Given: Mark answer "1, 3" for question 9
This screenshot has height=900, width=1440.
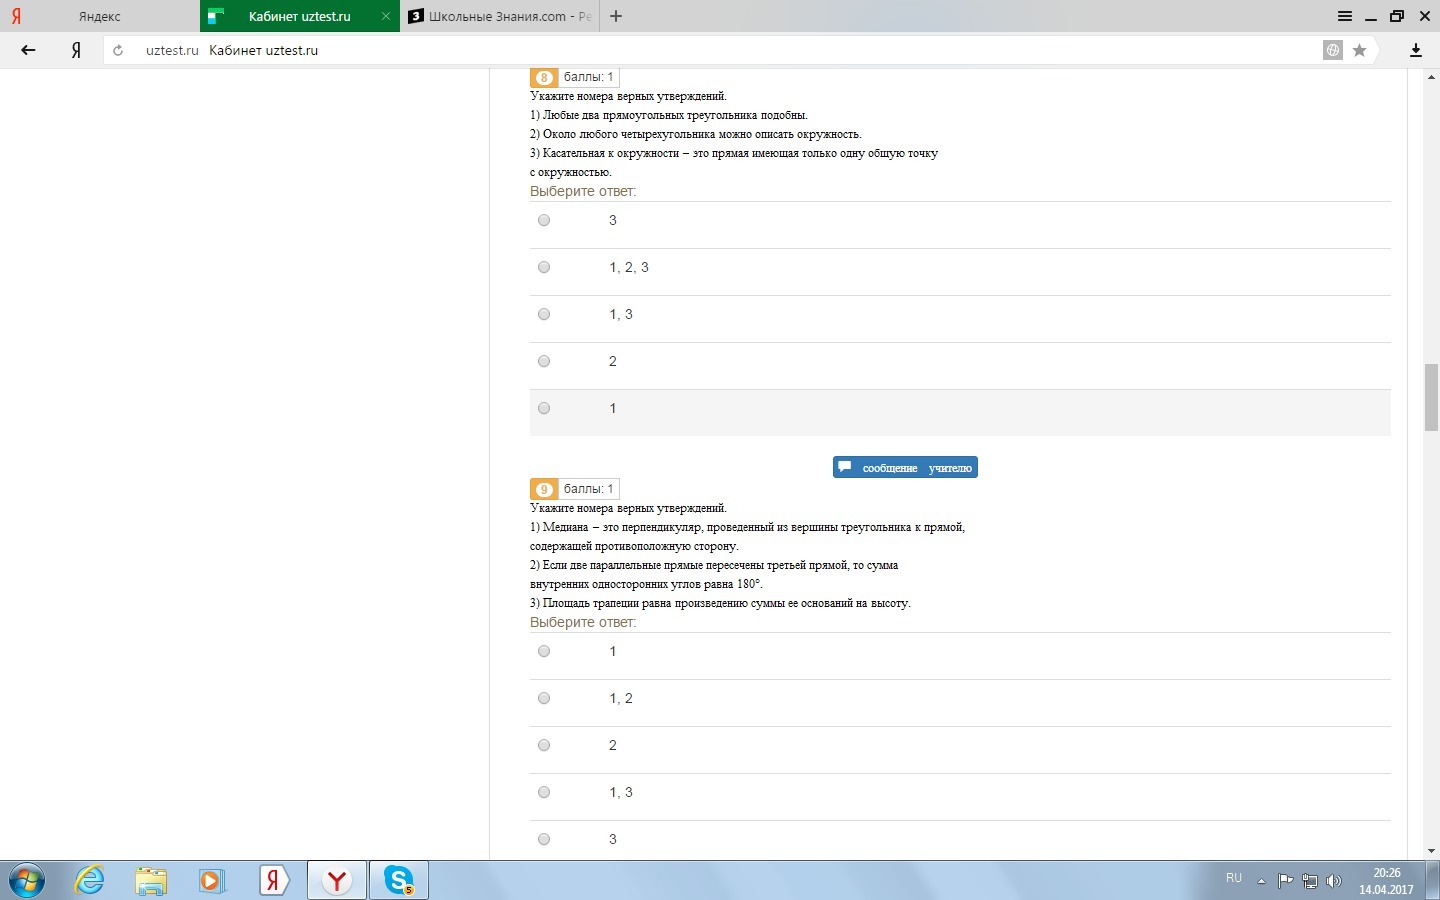Looking at the screenshot, I should [x=544, y=792].
